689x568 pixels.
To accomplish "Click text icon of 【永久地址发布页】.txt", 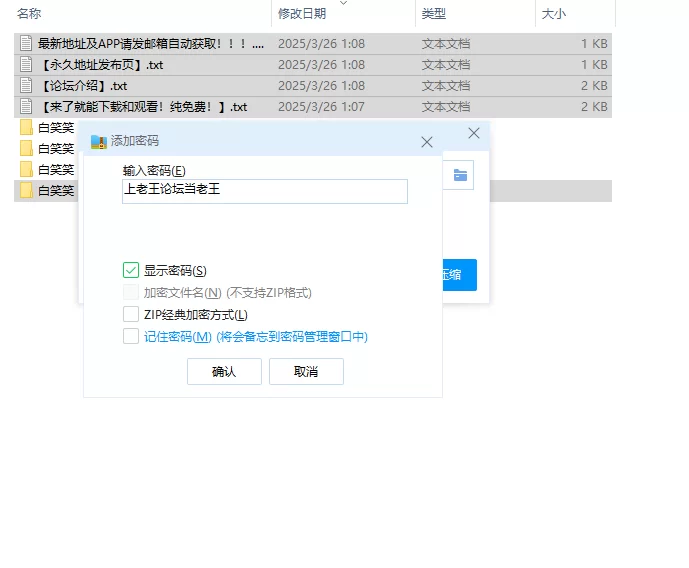I will [x=26, y=65].
